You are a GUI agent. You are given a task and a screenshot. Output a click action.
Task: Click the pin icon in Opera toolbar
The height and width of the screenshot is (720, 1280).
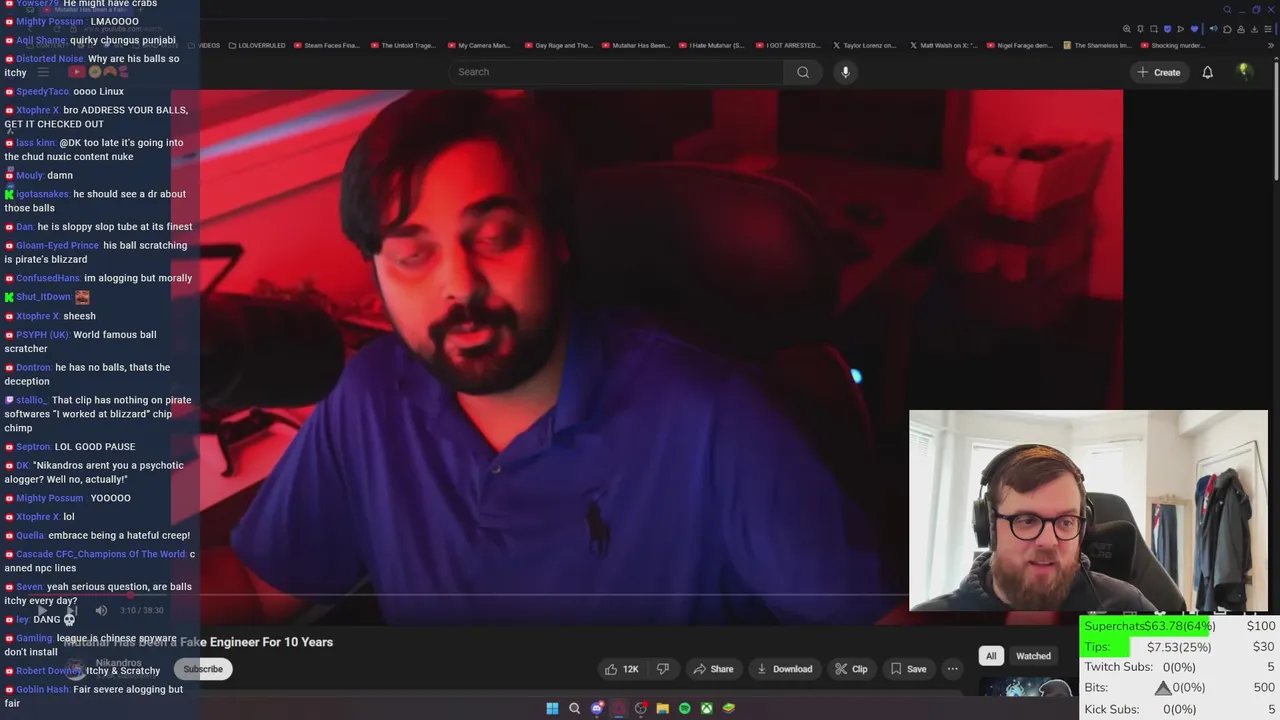click(x=1140, y=29)
